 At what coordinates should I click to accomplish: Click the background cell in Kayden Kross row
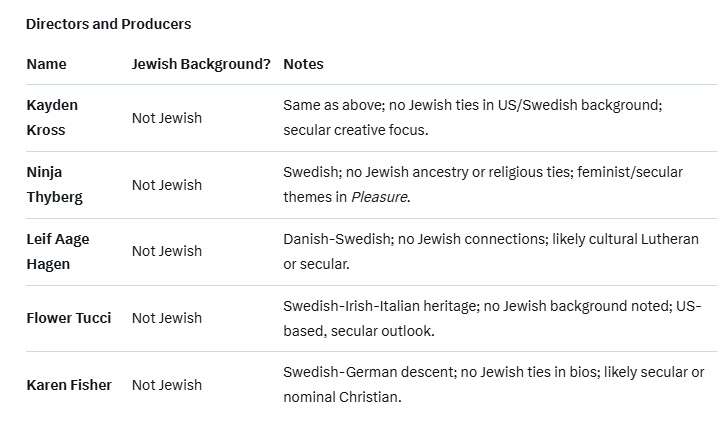point(167,118)
